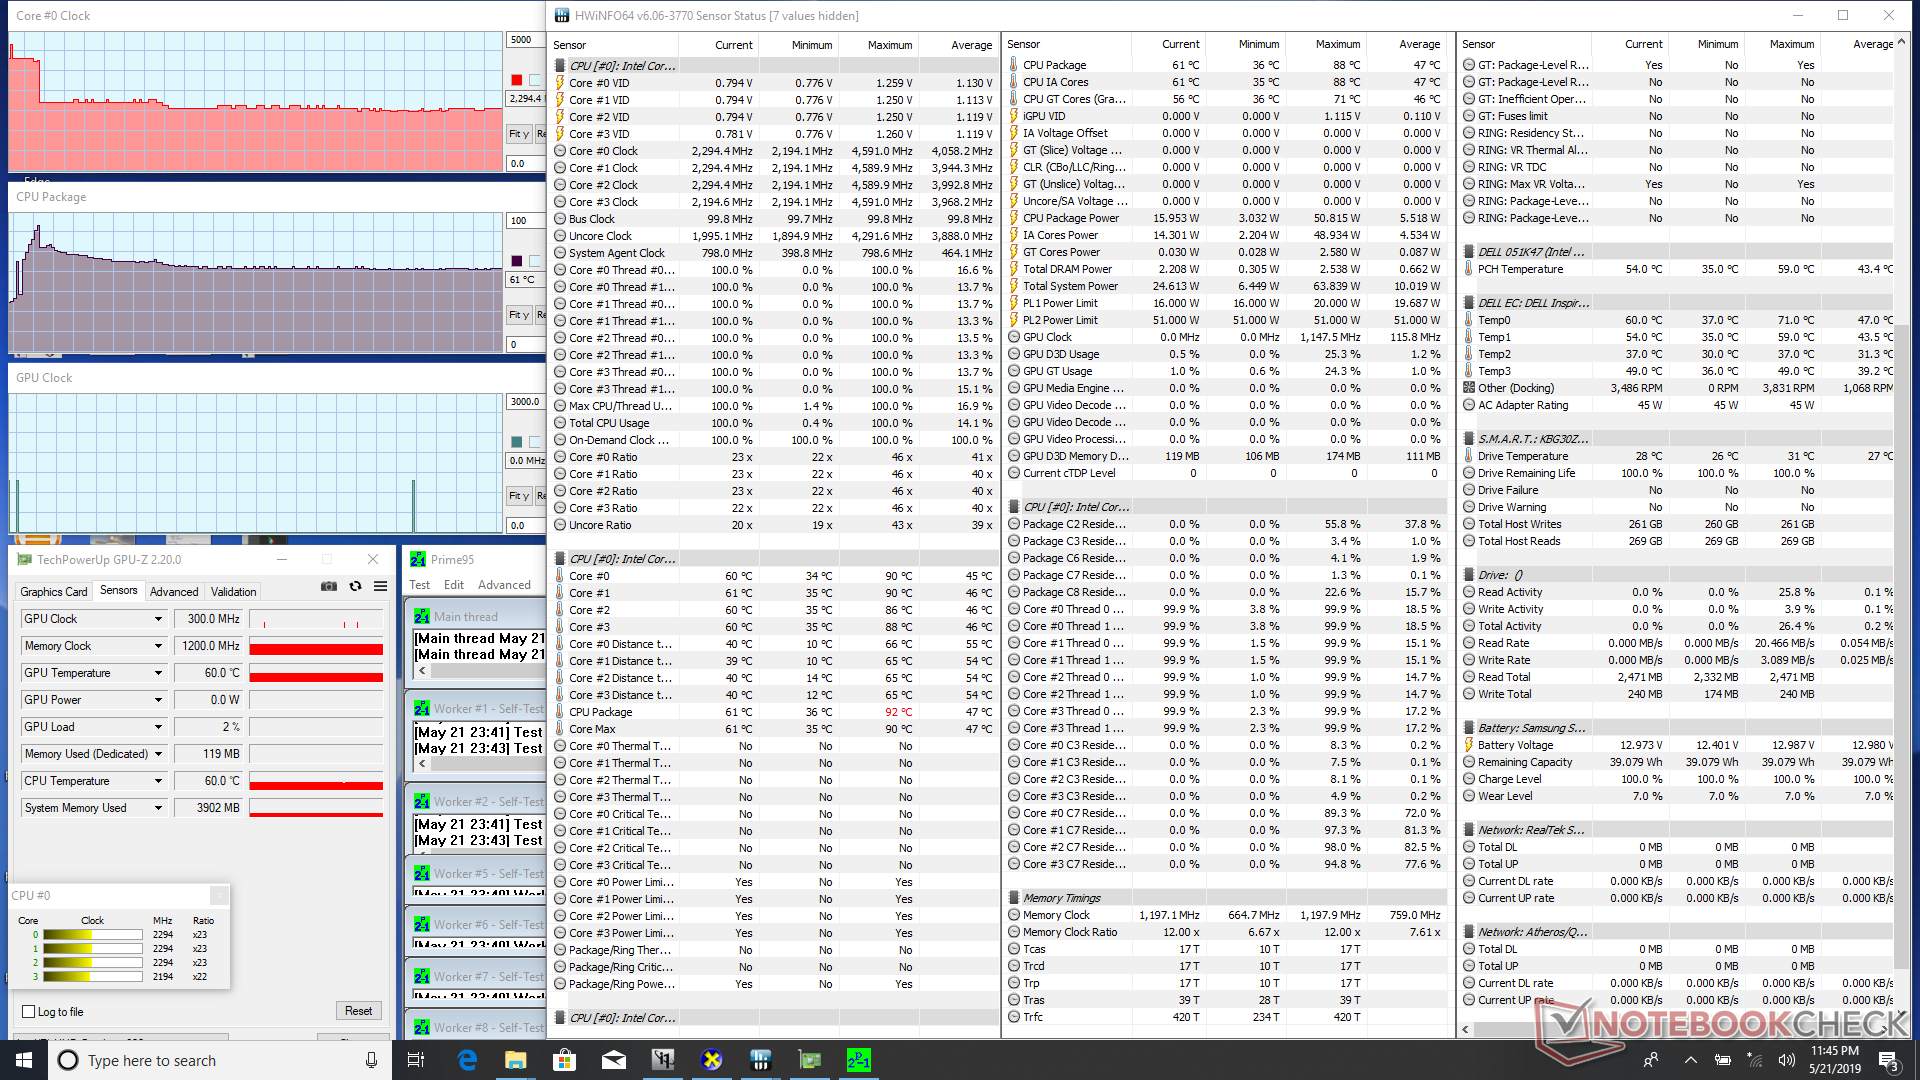Screen dimensions: 1920x1080
Task: Expand the GPU Clock sensor dropdown
Action: click(x=158, y=619)
